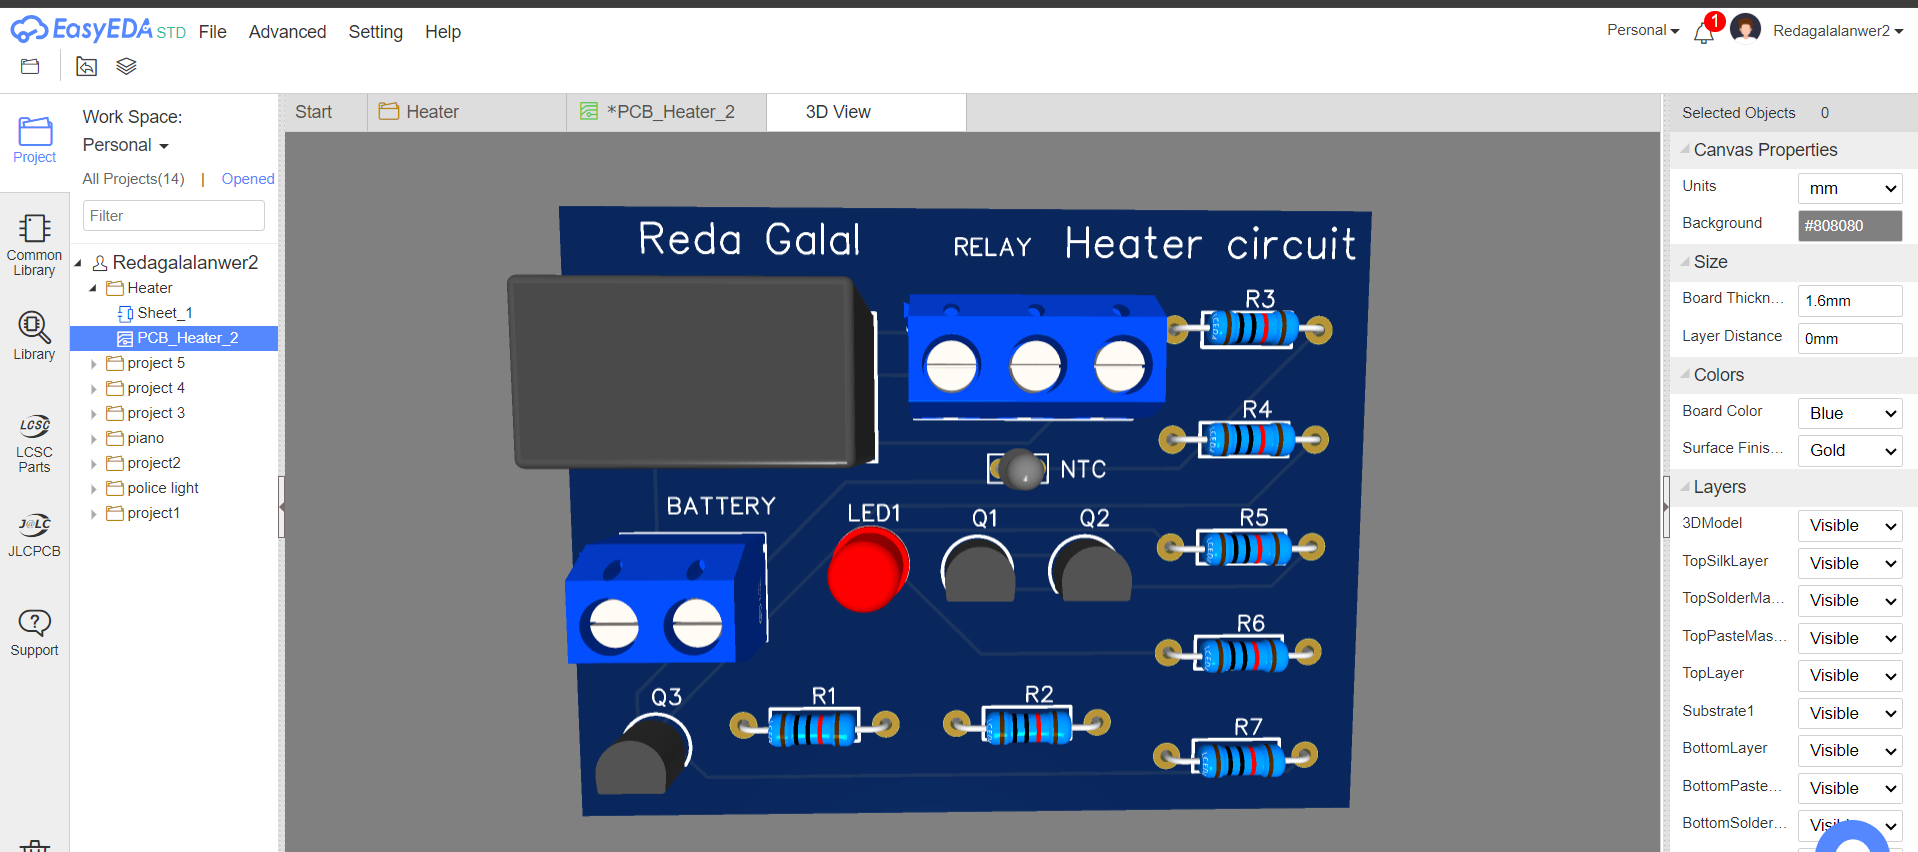Open LCSC Parts panel
Viewport: 1918px width, 852px height.
click(35, 443)
